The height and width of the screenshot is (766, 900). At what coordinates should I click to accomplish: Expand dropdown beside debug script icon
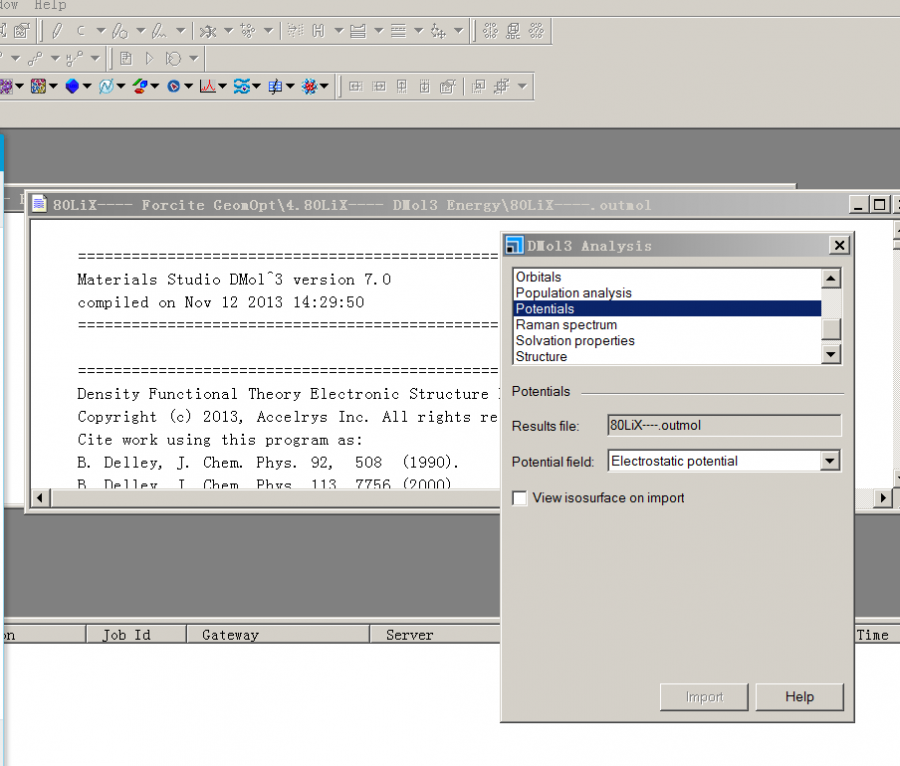click(x=194, y=58)
